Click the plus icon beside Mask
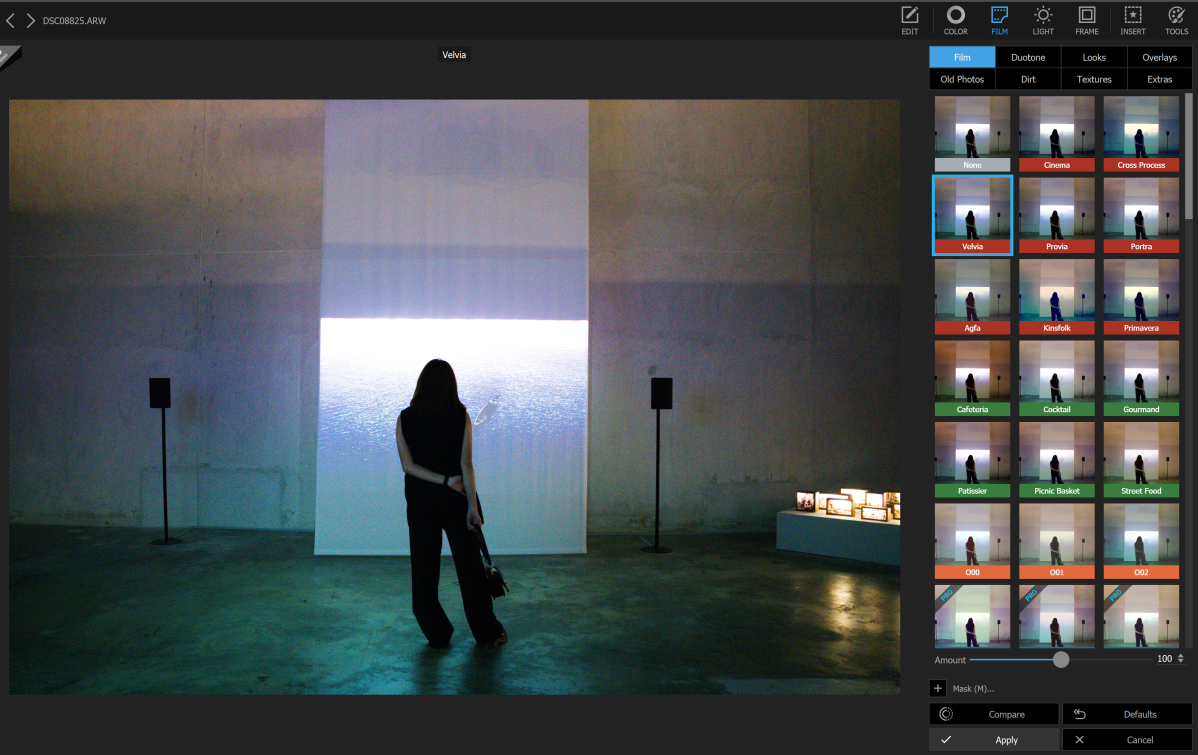The width and height of the screenshot is (1198, 755). pyautogui.click(x=938, y=688)
